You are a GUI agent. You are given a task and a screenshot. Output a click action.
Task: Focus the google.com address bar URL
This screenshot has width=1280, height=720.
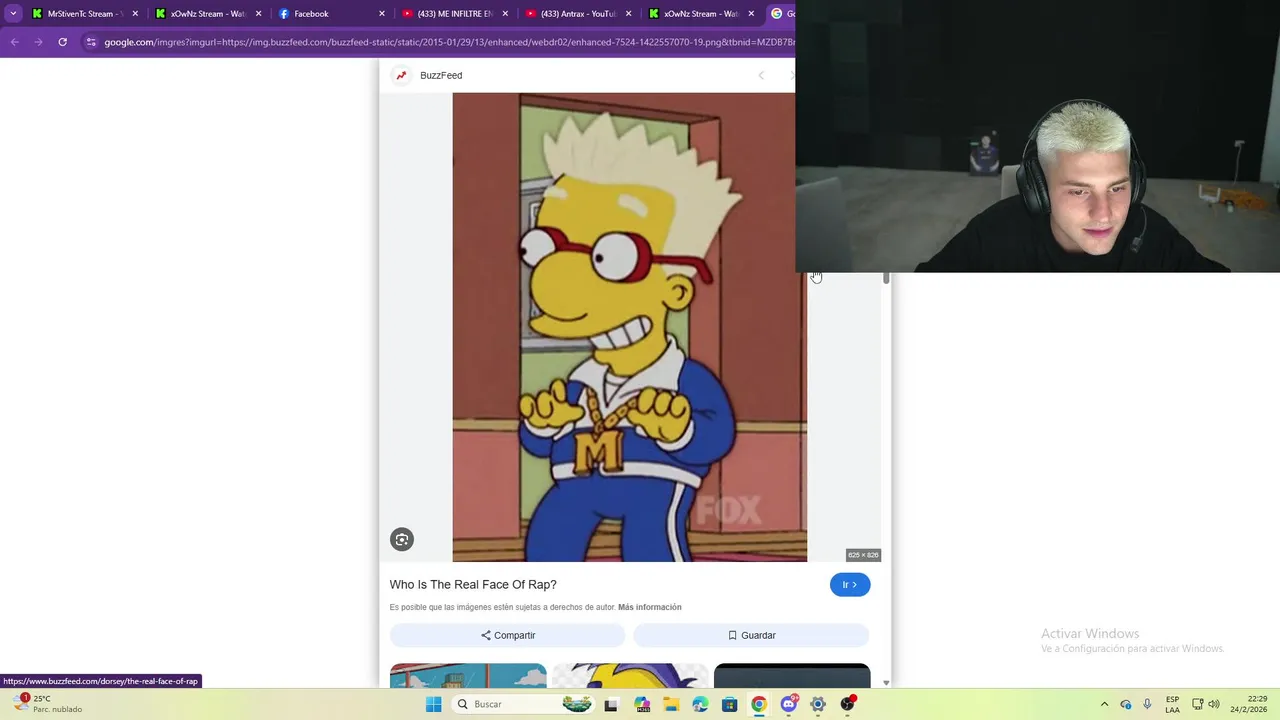[448, 42]
